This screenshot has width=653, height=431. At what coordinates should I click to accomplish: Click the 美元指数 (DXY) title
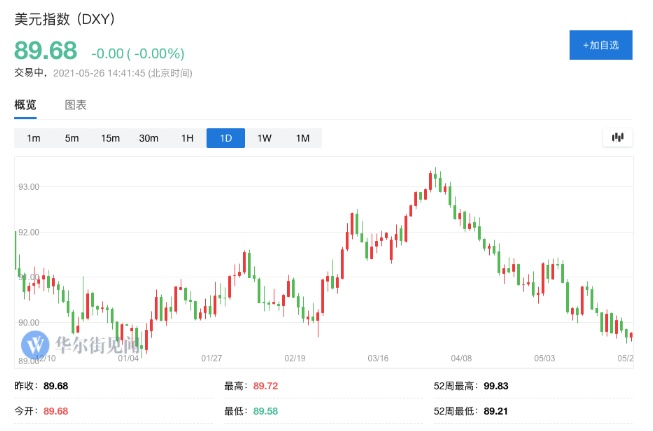pyautogui.click(x=63, y=18)
